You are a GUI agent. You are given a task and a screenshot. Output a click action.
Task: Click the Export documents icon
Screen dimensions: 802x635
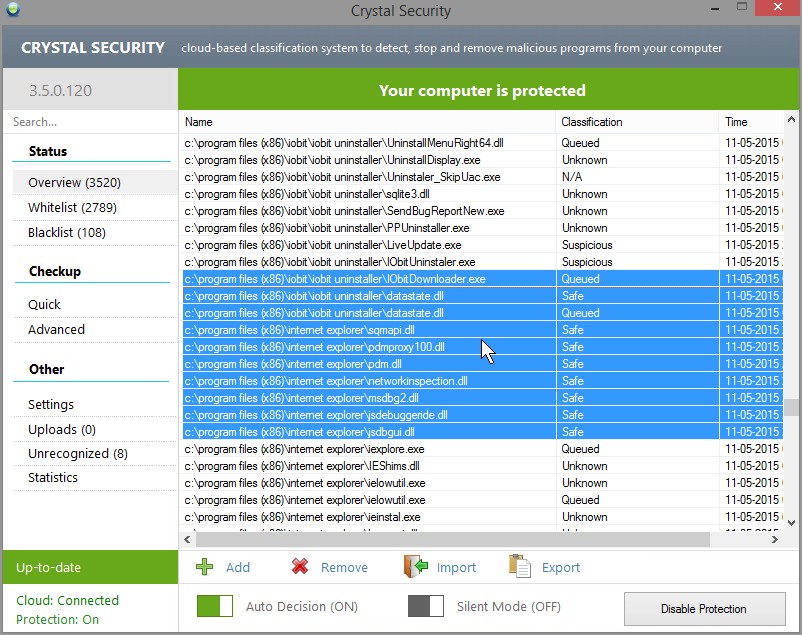tap(519, 567)
